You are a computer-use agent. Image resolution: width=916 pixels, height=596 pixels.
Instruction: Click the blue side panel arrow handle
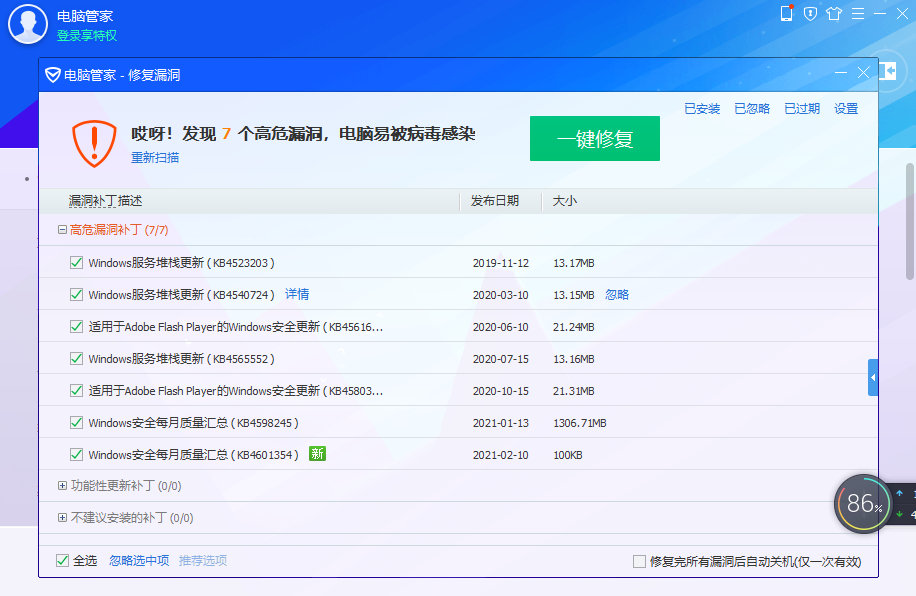point(873,377)
